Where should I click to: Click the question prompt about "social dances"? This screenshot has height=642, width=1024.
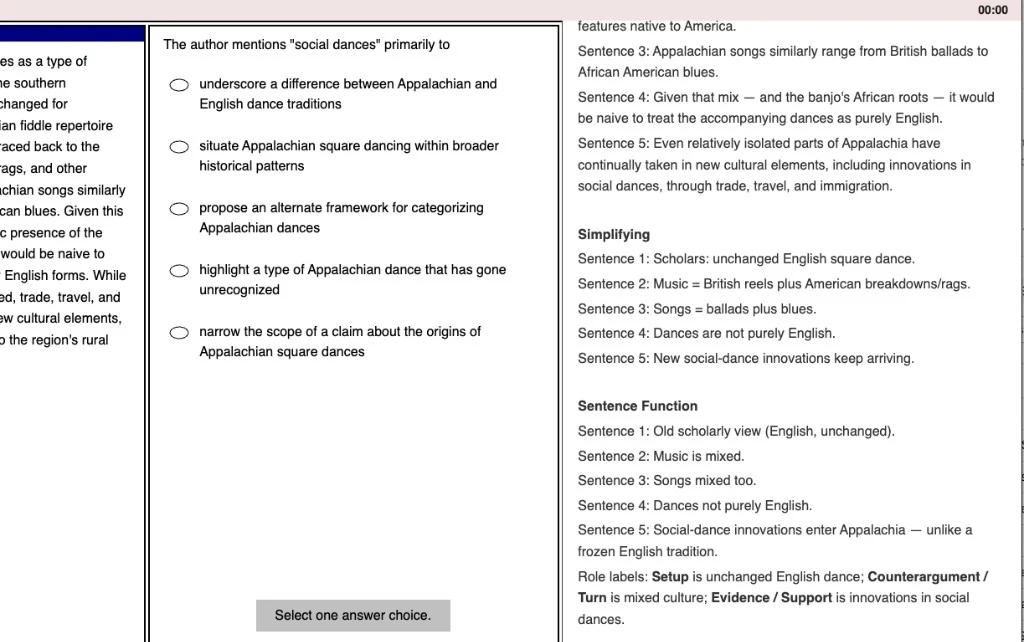[306, 44]
